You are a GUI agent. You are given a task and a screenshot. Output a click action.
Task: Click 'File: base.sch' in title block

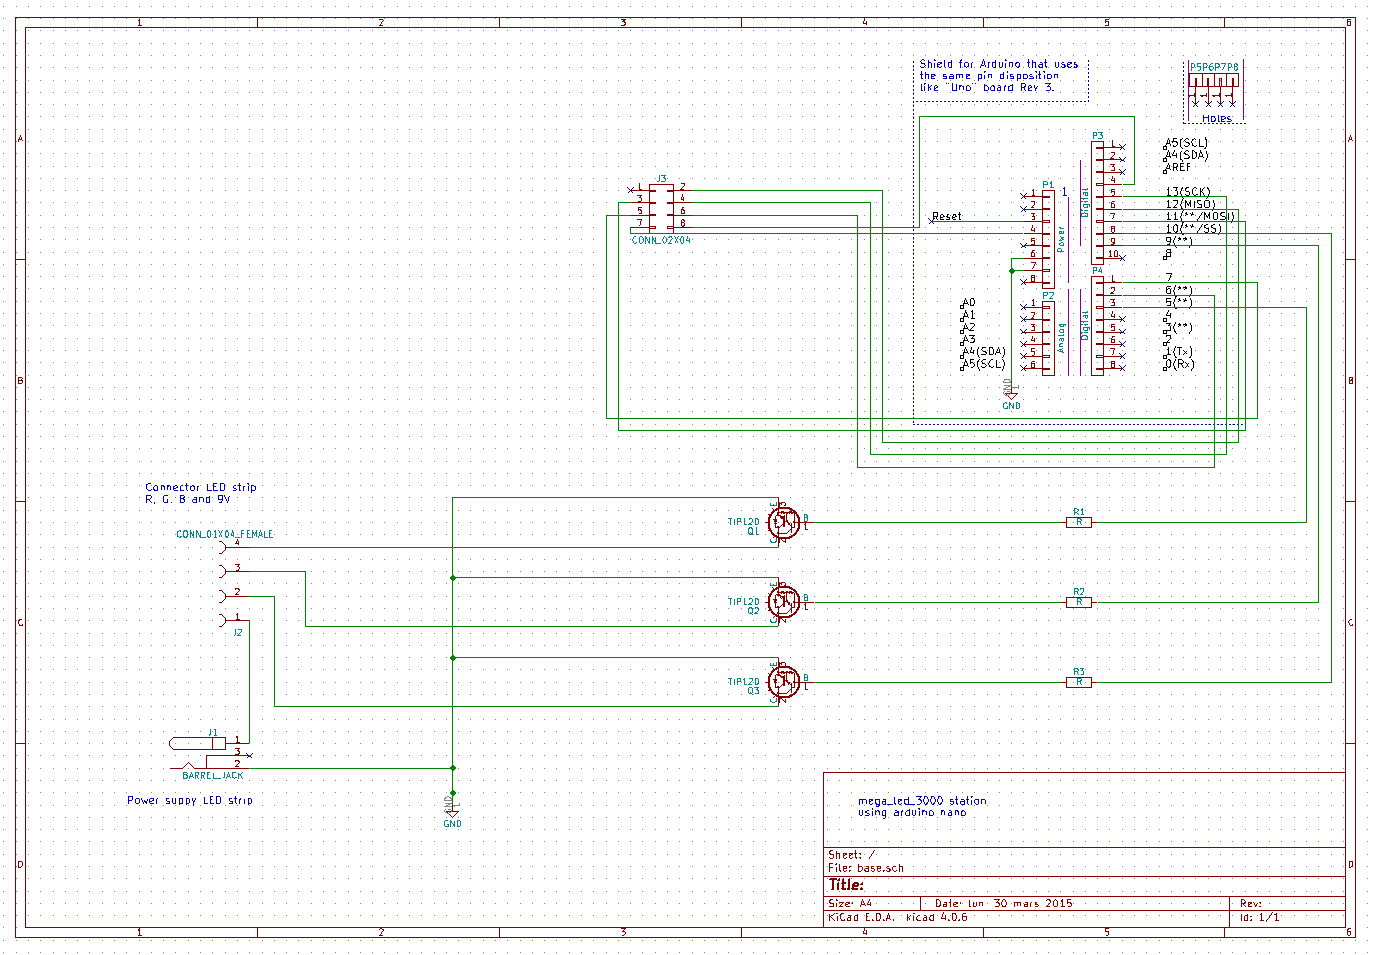coord(866,868)
